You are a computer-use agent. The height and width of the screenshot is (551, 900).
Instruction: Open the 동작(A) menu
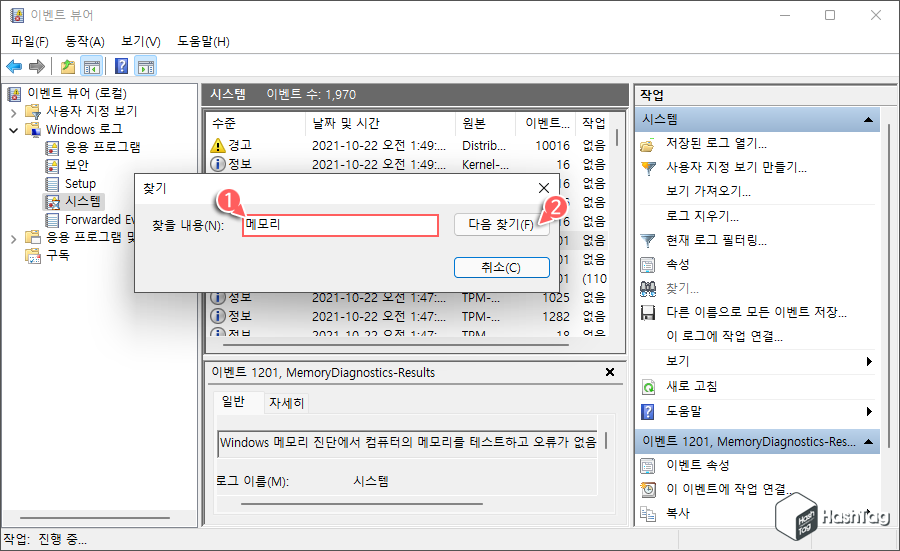pos(85,41)
